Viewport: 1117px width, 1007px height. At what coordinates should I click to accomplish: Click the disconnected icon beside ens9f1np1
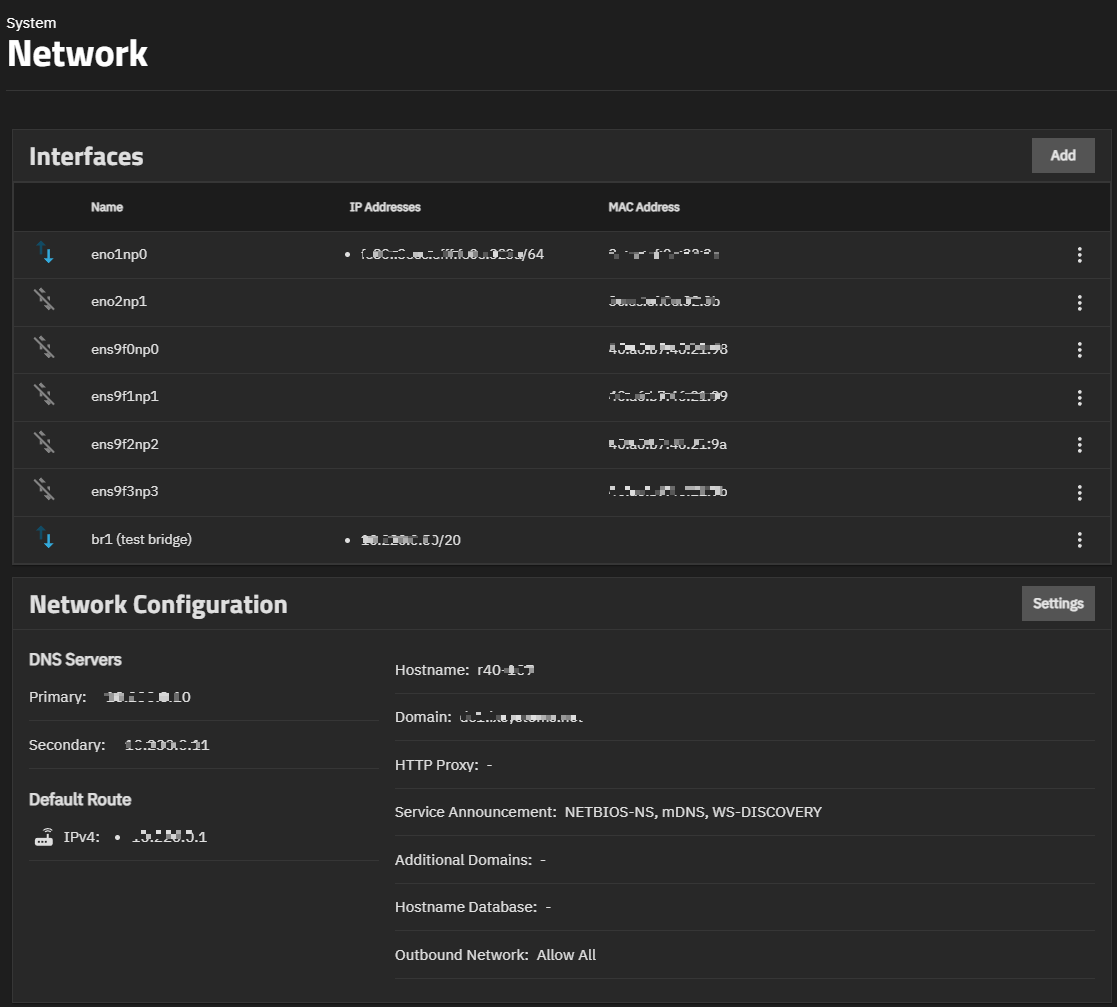(46, 396)
